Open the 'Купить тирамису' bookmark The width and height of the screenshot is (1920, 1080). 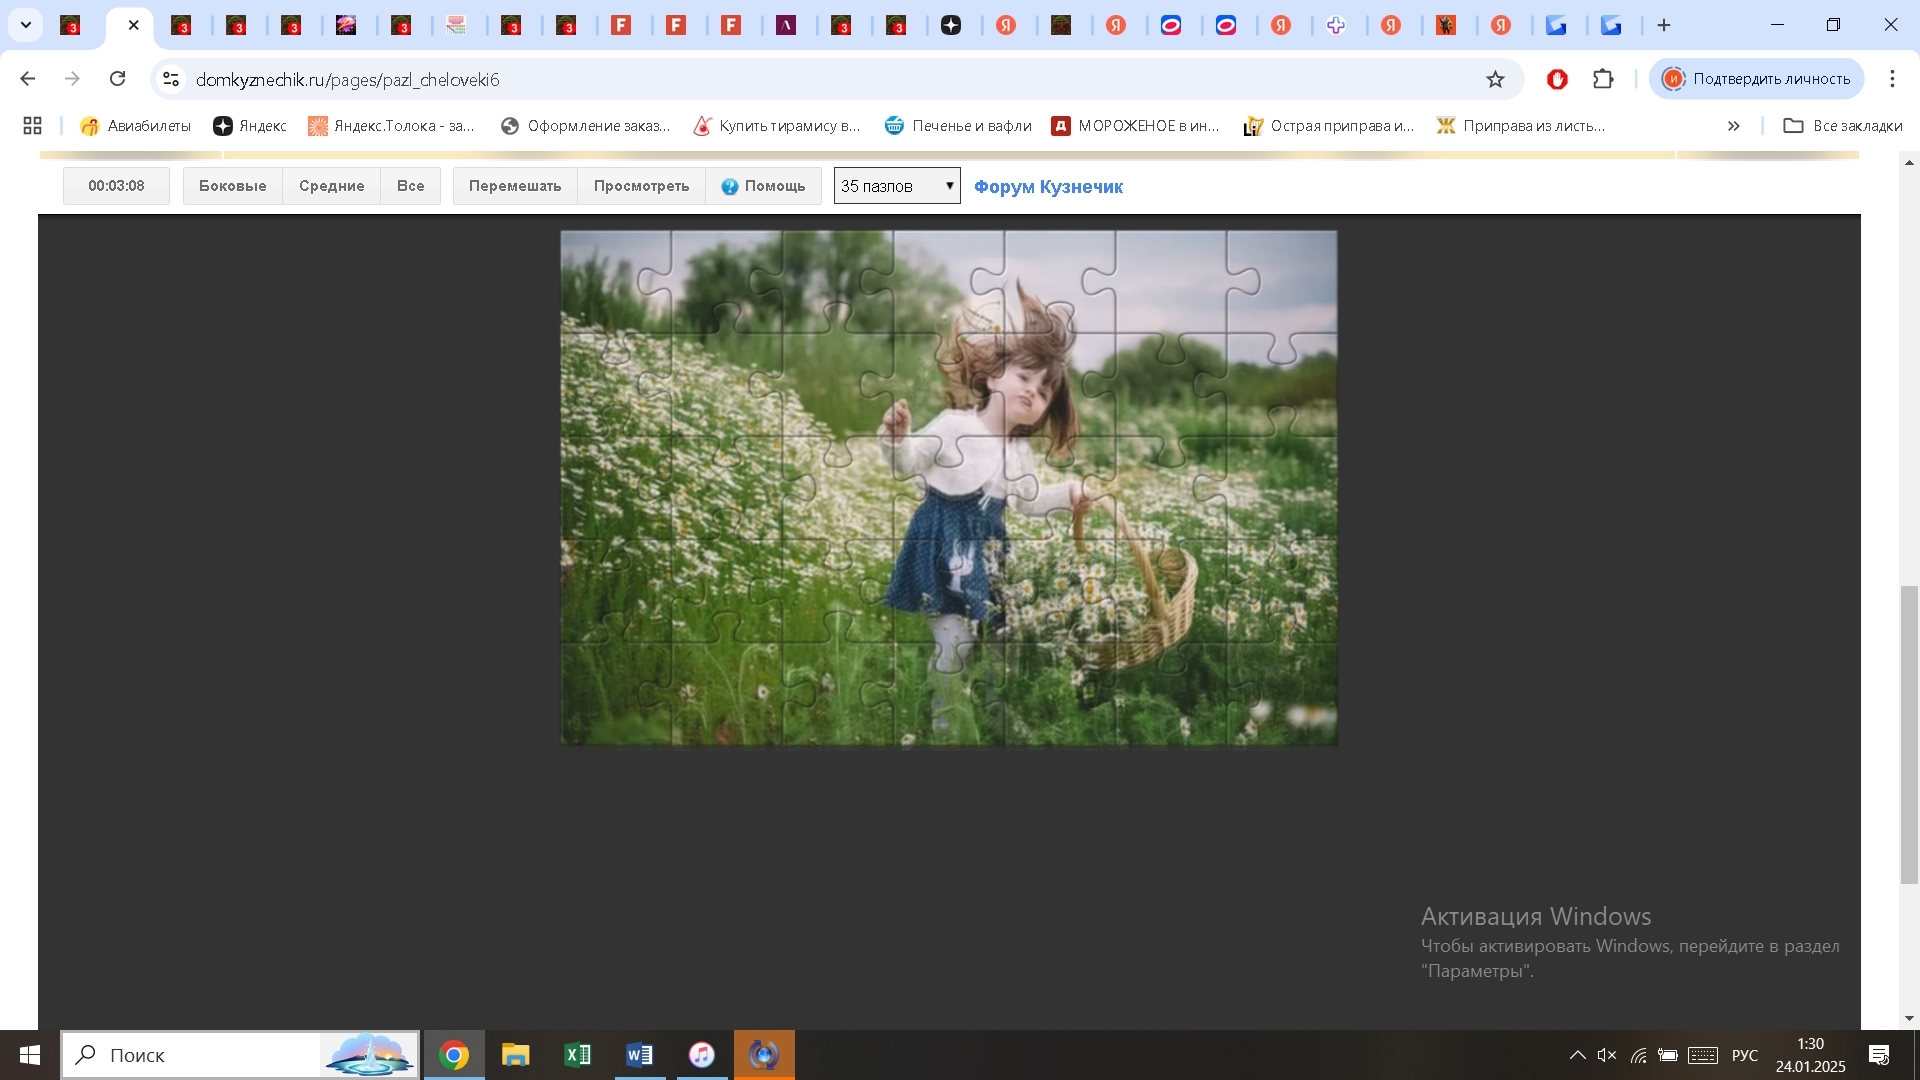[777, 125]
